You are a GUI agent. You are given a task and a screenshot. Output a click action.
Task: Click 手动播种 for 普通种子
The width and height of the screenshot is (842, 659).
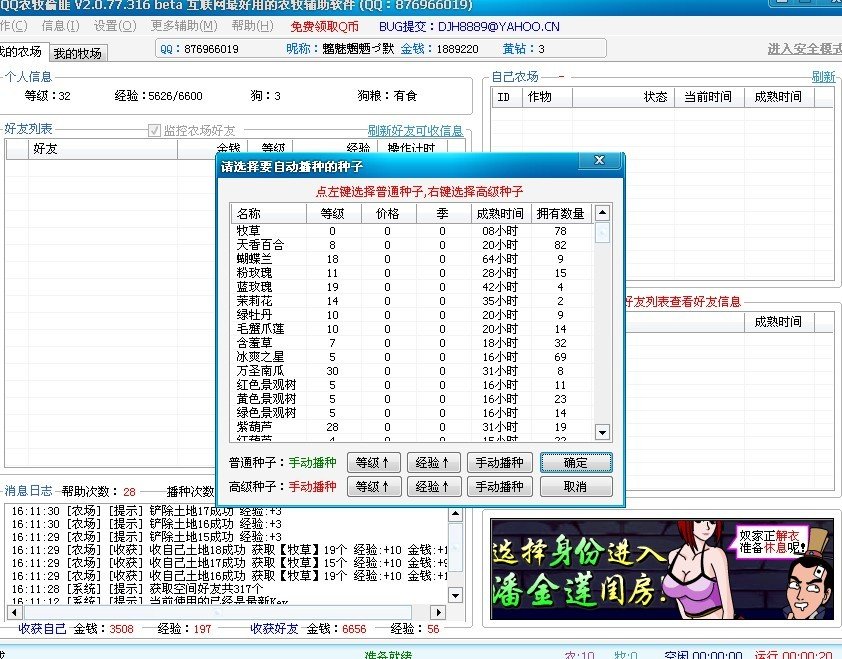(x=498, y=463)
